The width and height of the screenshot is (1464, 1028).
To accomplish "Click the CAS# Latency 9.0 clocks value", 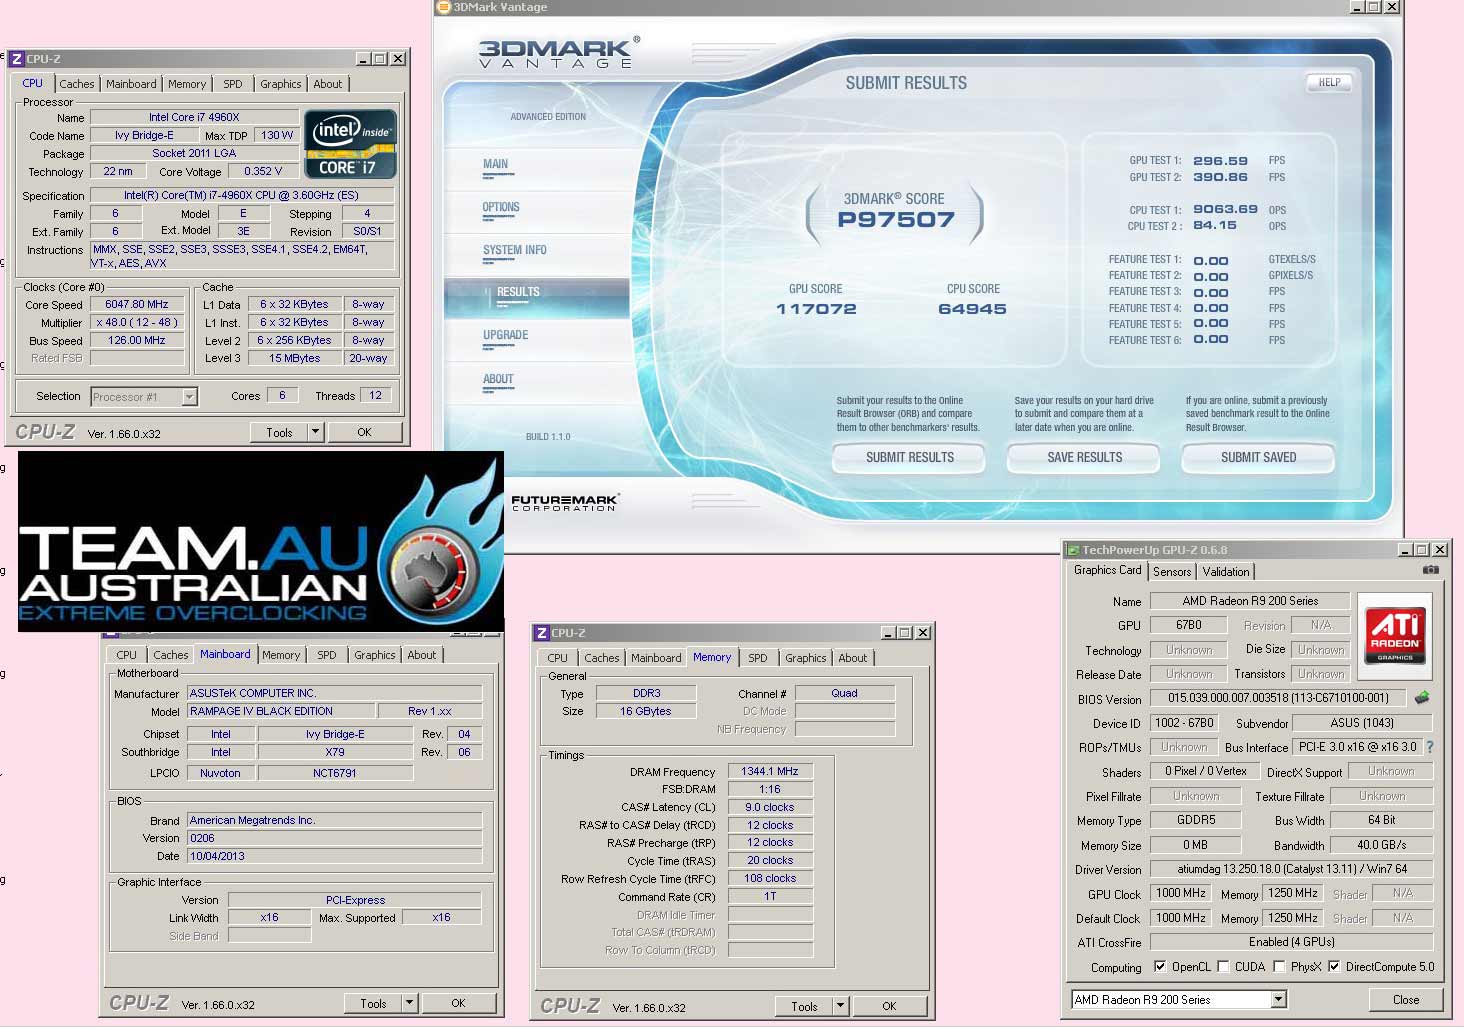I will [x=770, y=807].
